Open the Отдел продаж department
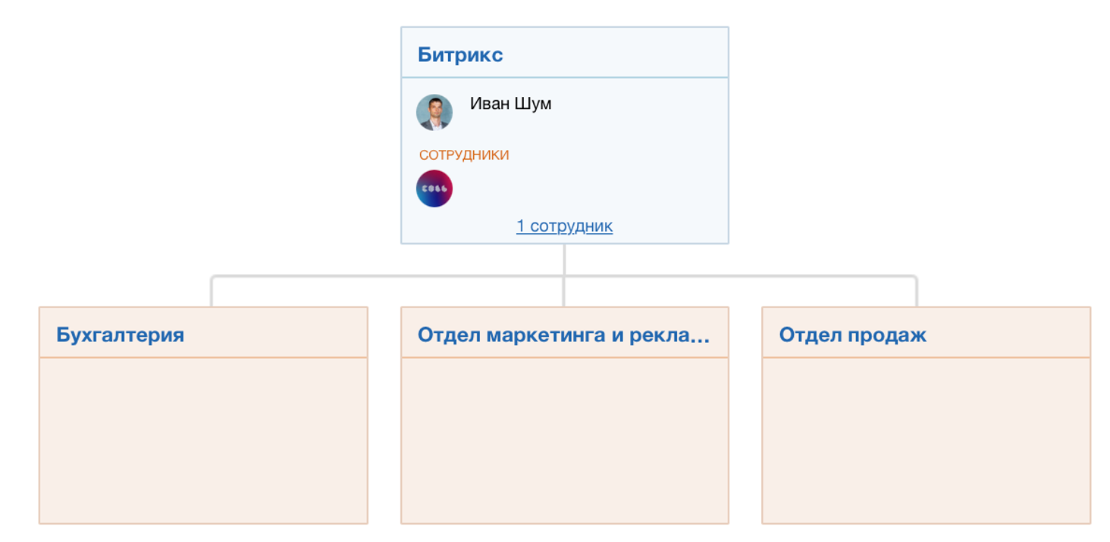The width and height of the screenshot is (1110, 542). coord(852,335)
